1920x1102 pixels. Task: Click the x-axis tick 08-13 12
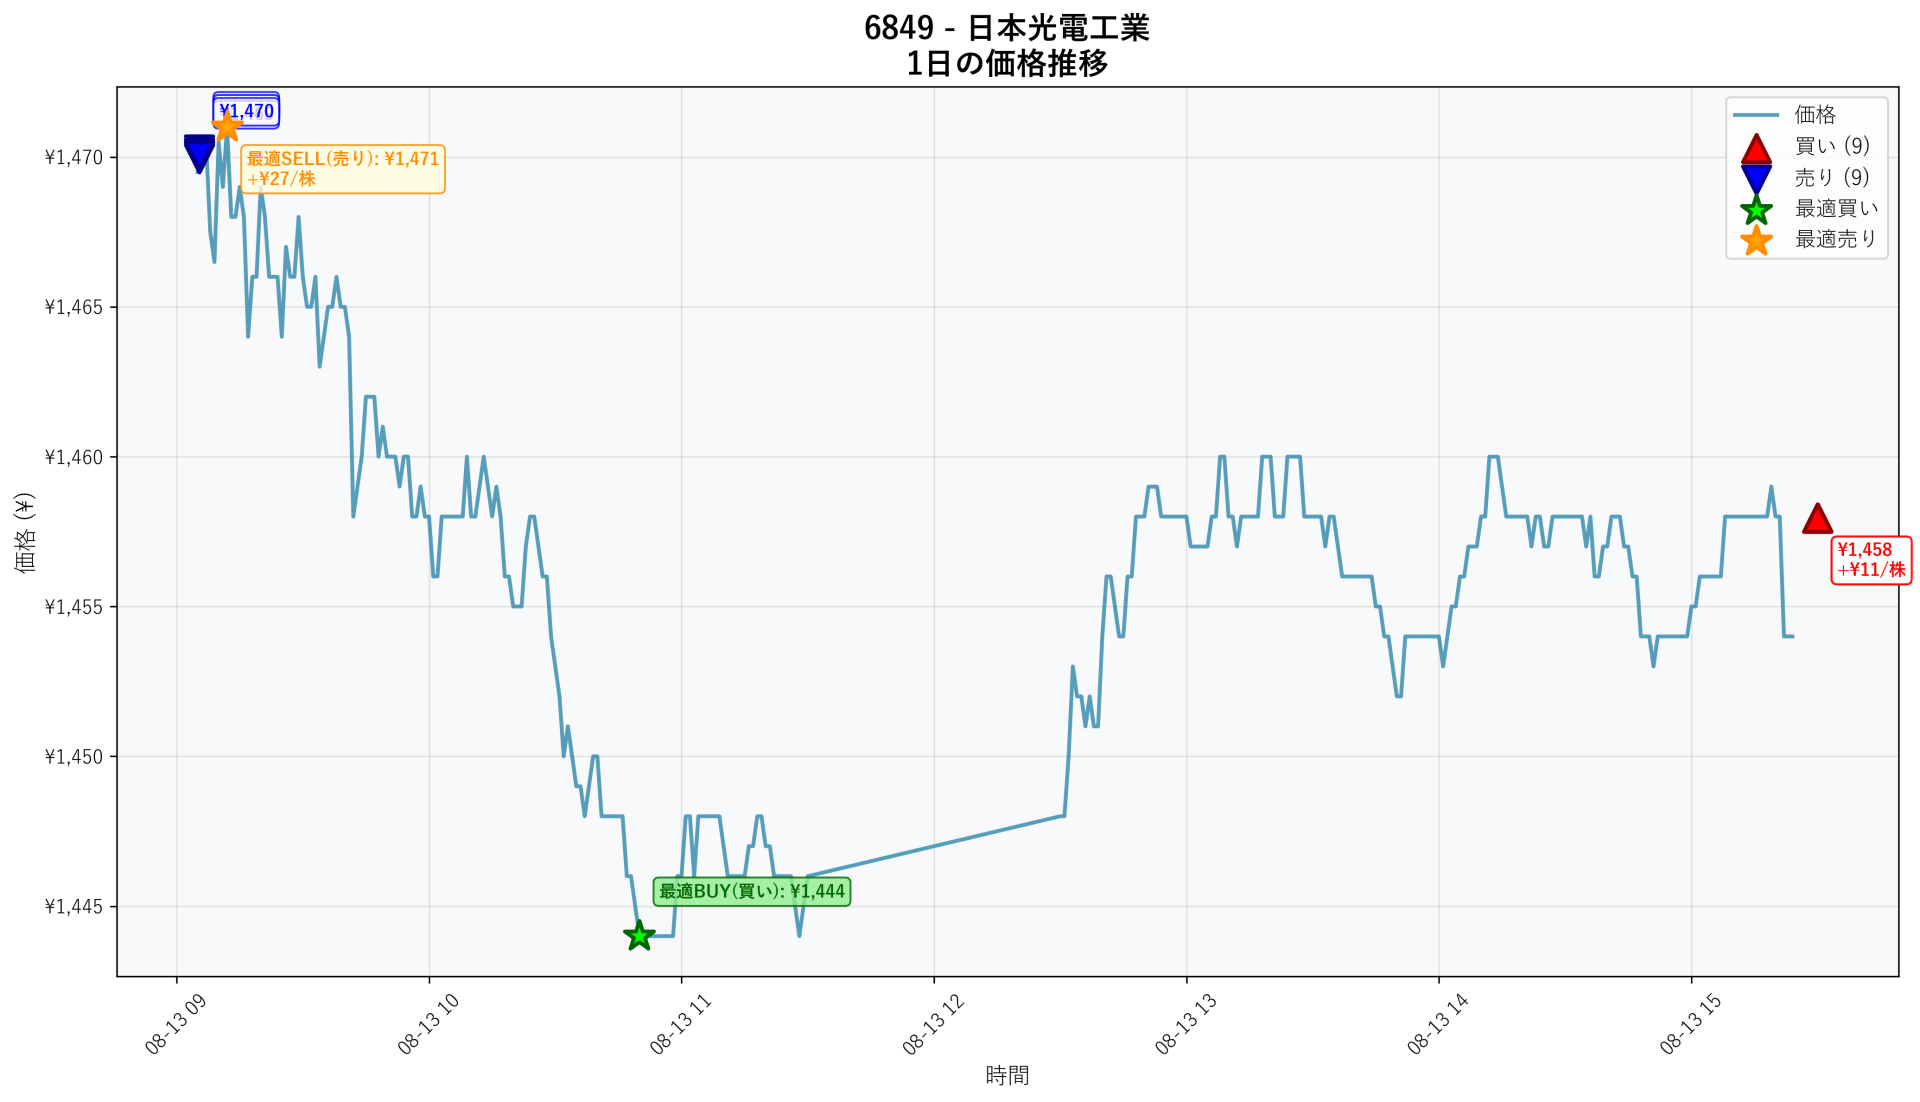(x=934, y=1024)
